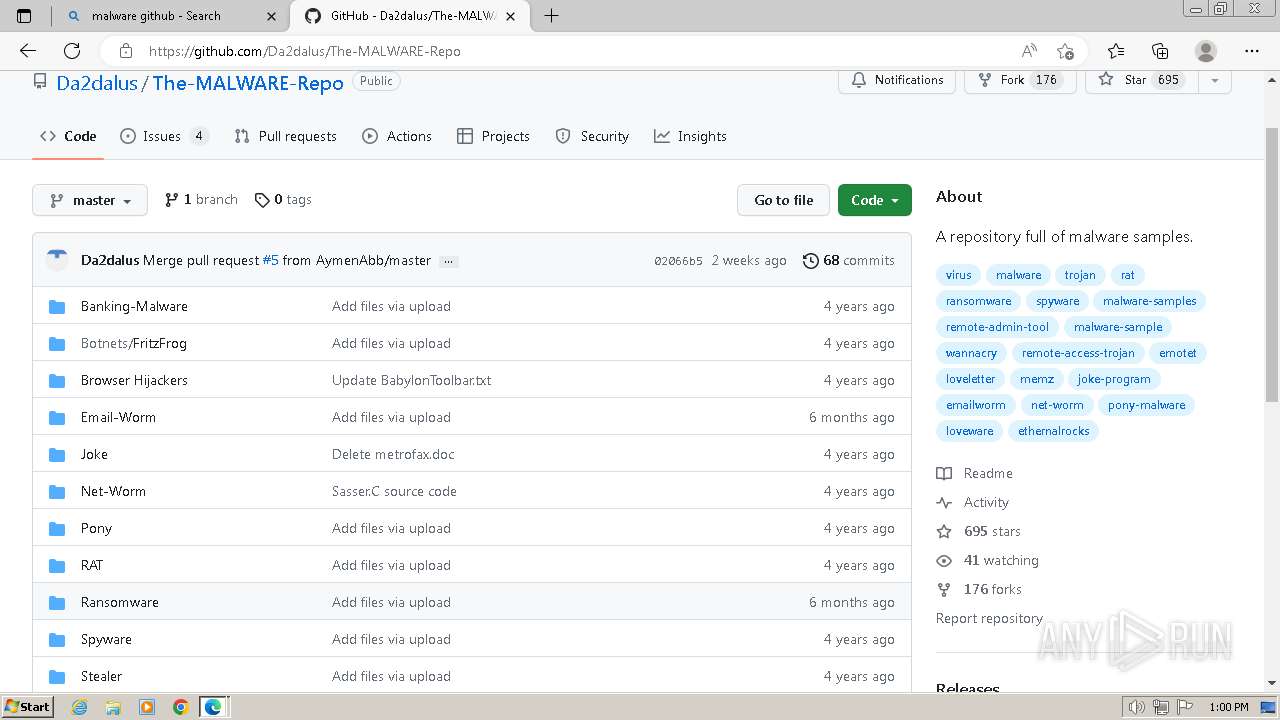Reload the page with refresh icon

point(72,51)
